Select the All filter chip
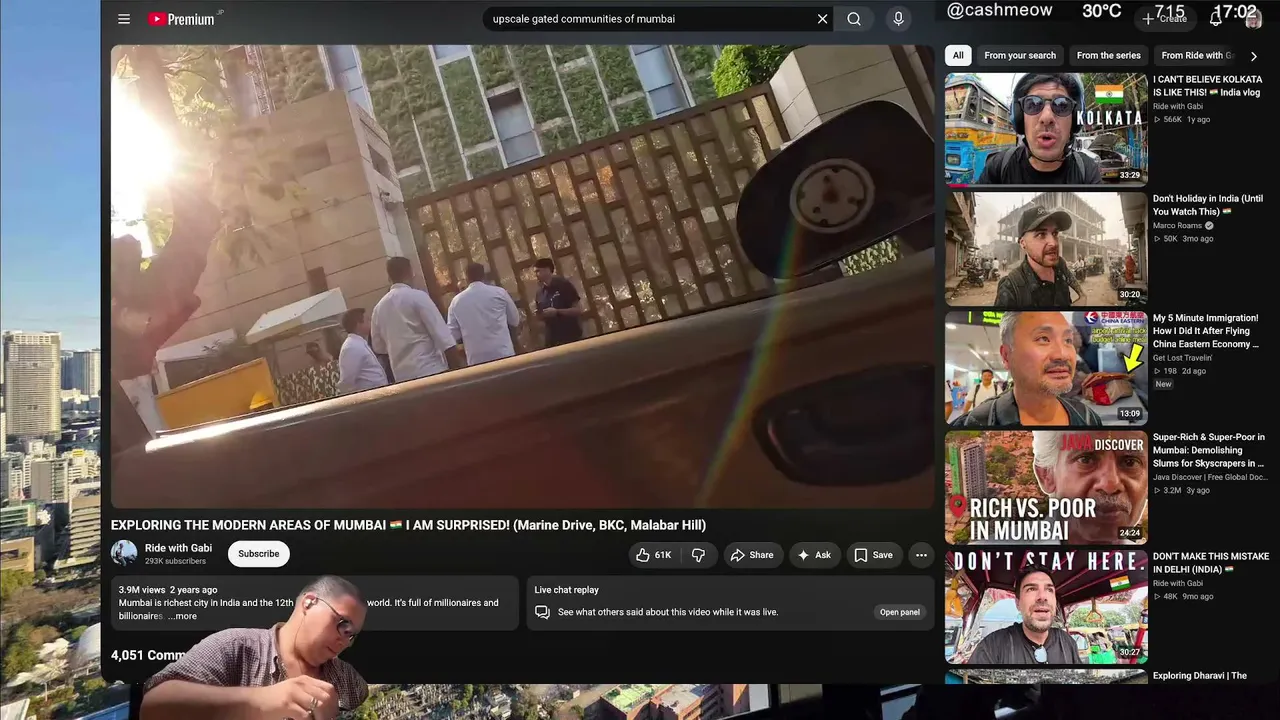Image resolution: width=1280 pixels, height=720 pixels. (958, 56)
